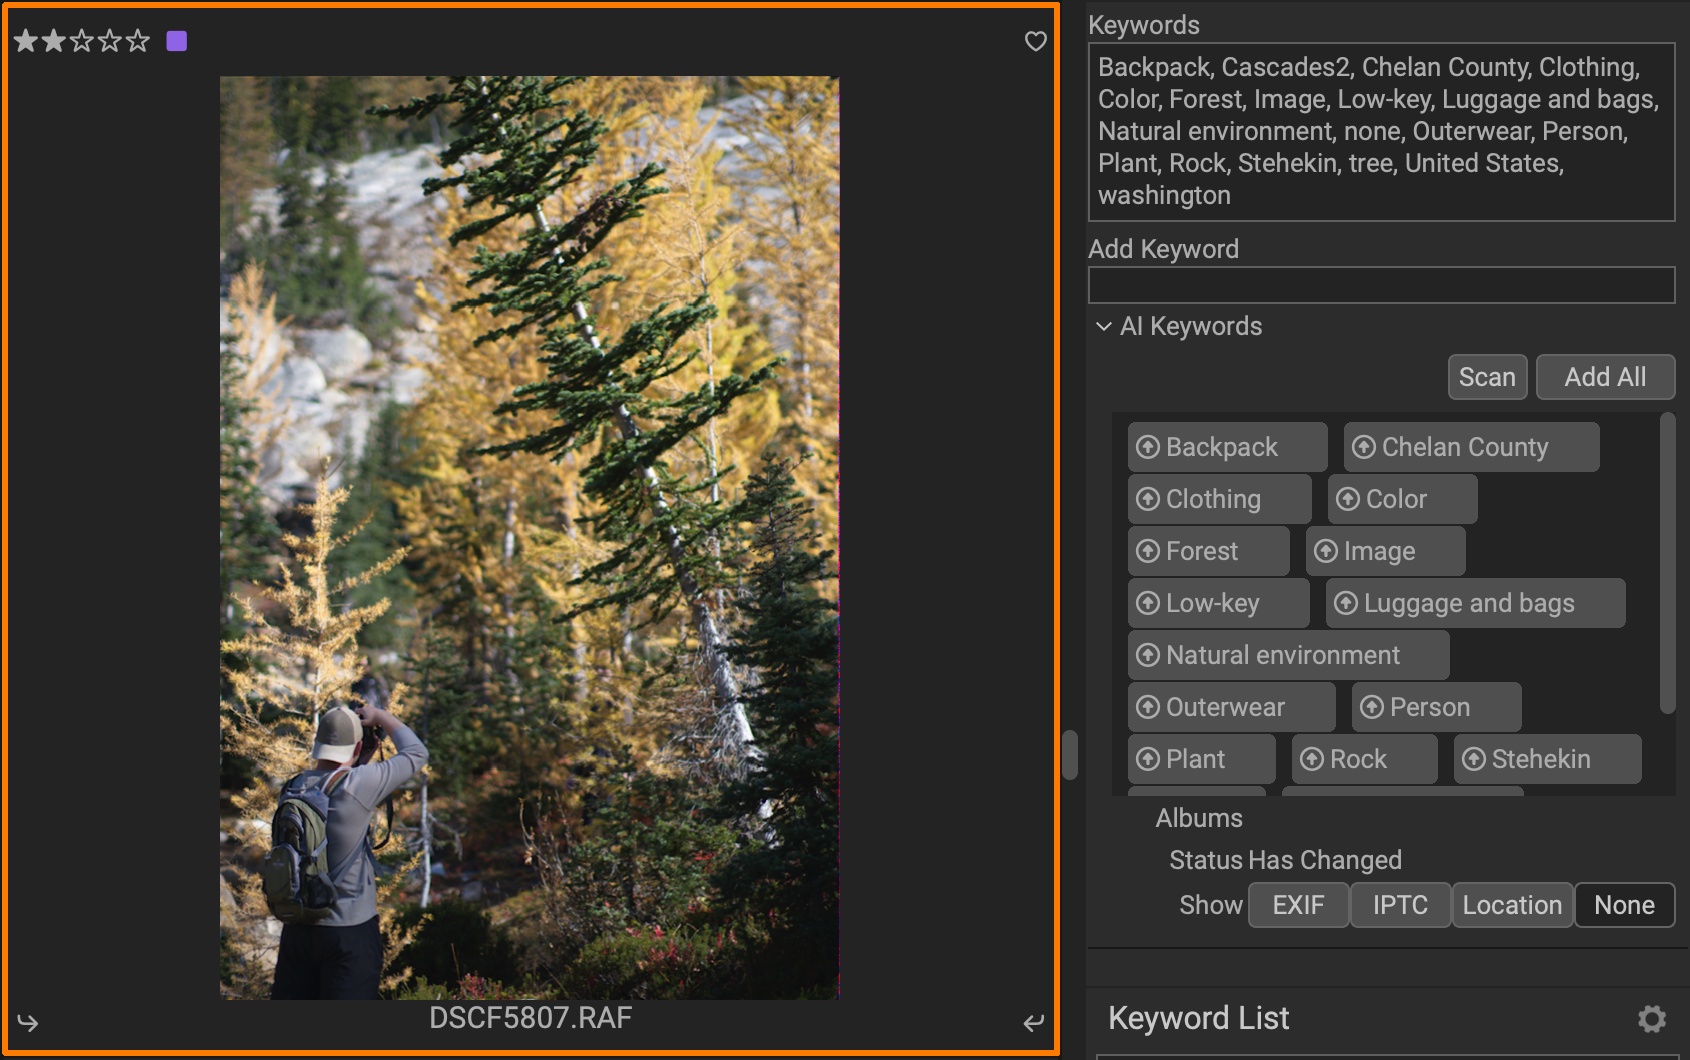Click the Add All button
Viewport: 1690px width, 1060px height.
(x=1605, y=377)
